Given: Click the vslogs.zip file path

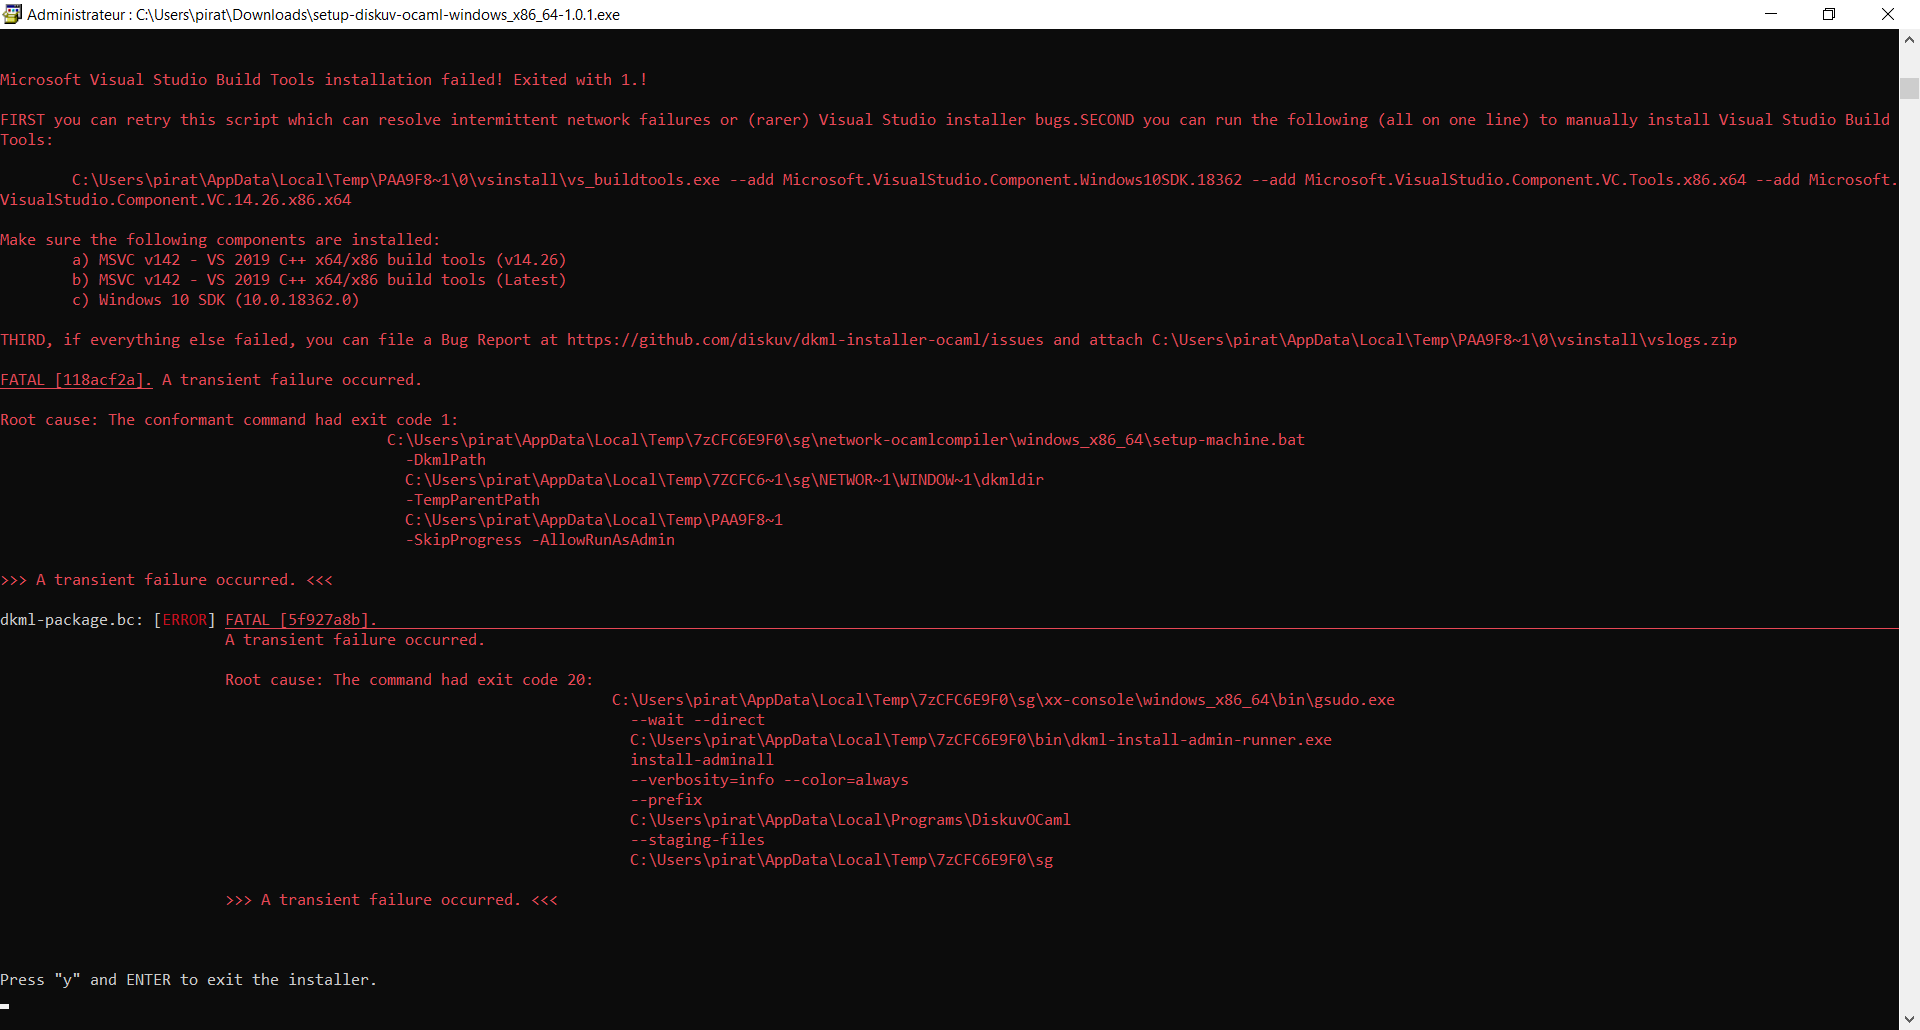Looking at the screenshot, I should 1444,340.
